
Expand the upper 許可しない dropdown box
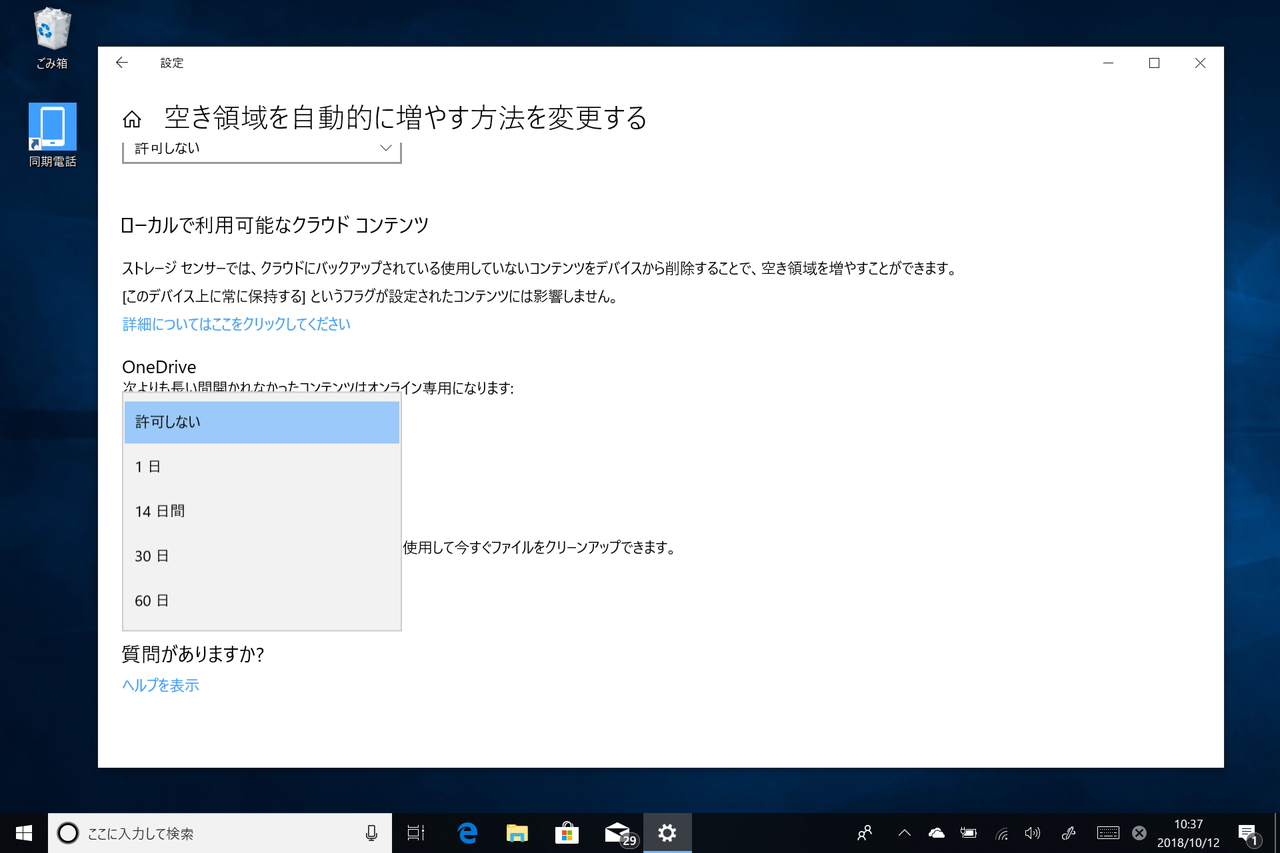262,150
